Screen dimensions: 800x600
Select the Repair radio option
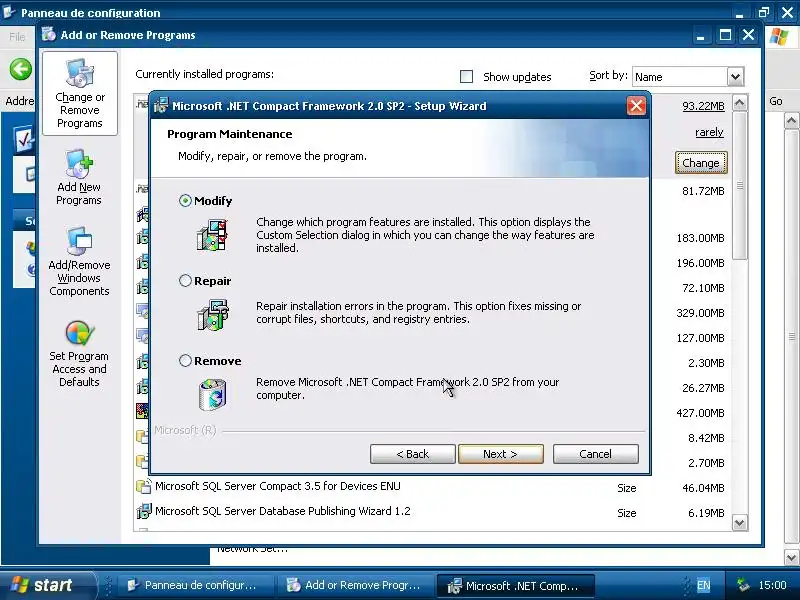185,281
